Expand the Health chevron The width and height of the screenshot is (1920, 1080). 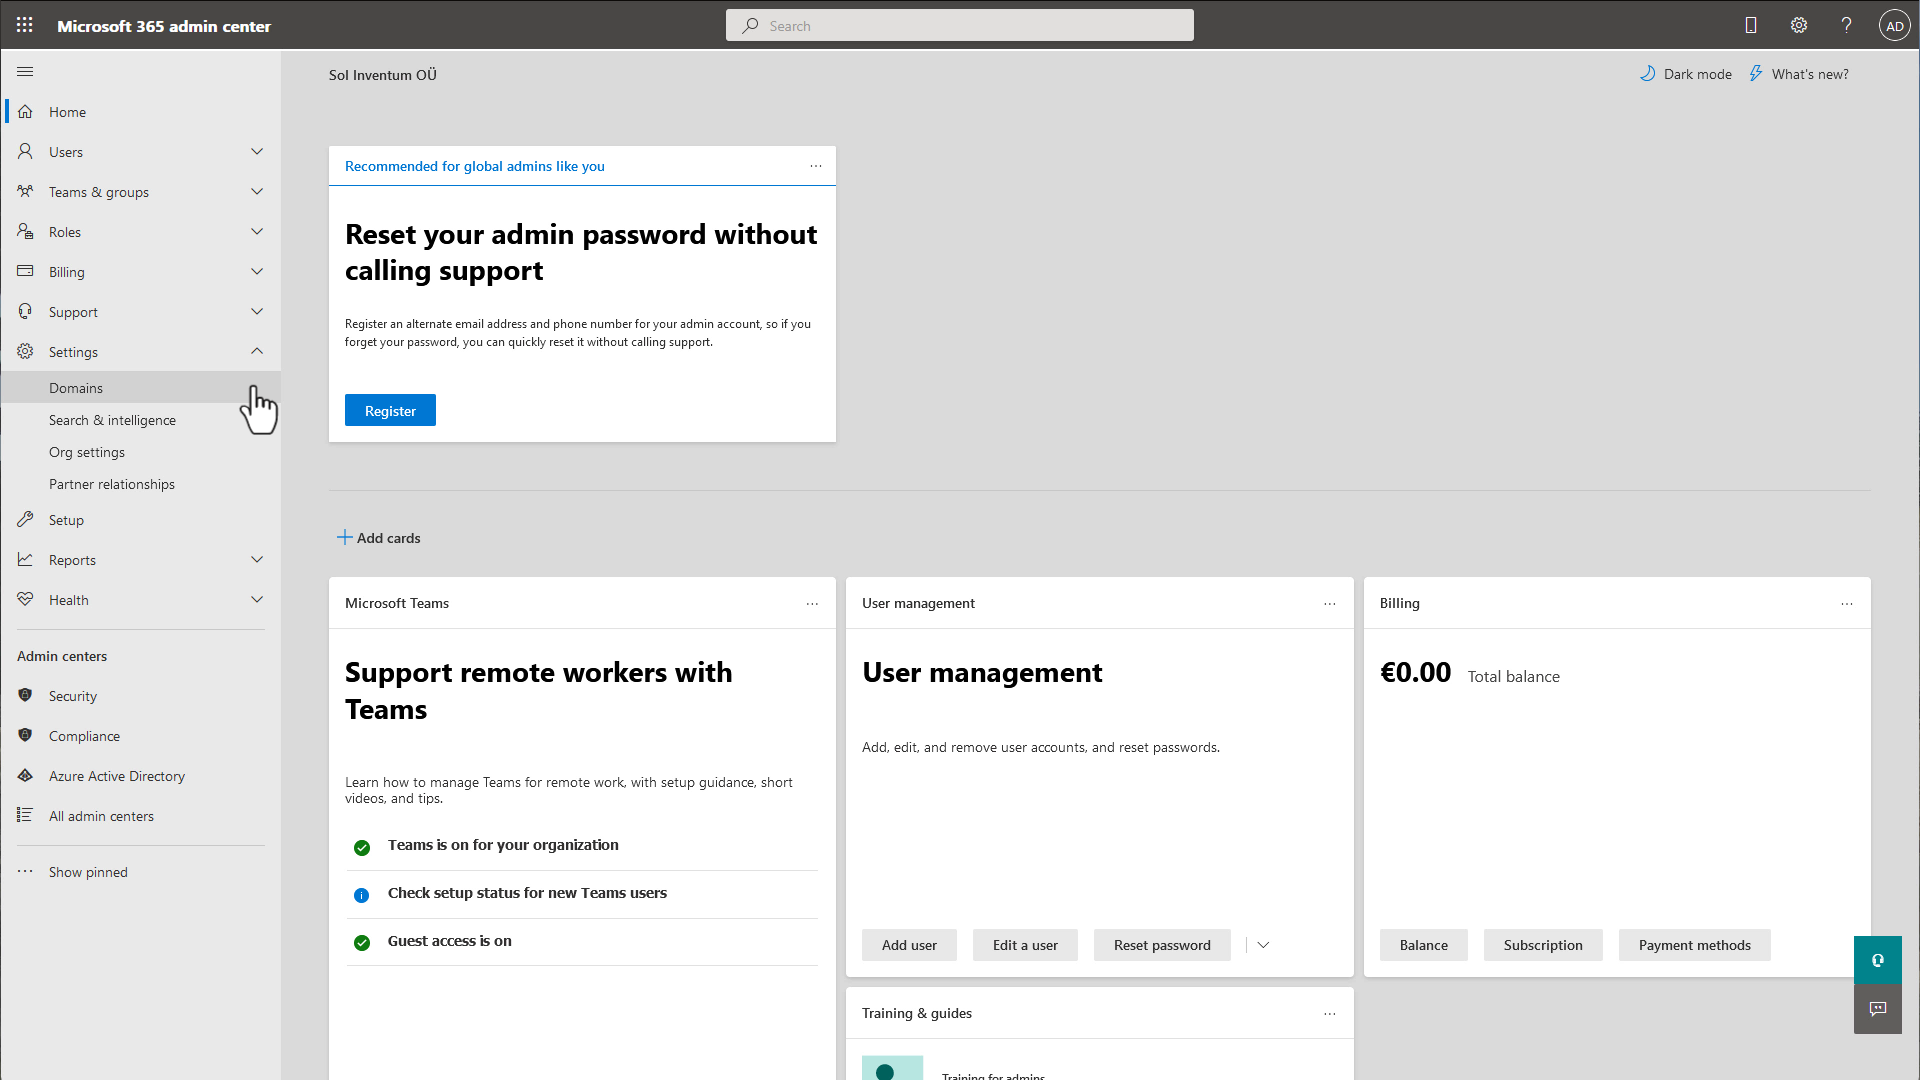(x=257, y=600)
